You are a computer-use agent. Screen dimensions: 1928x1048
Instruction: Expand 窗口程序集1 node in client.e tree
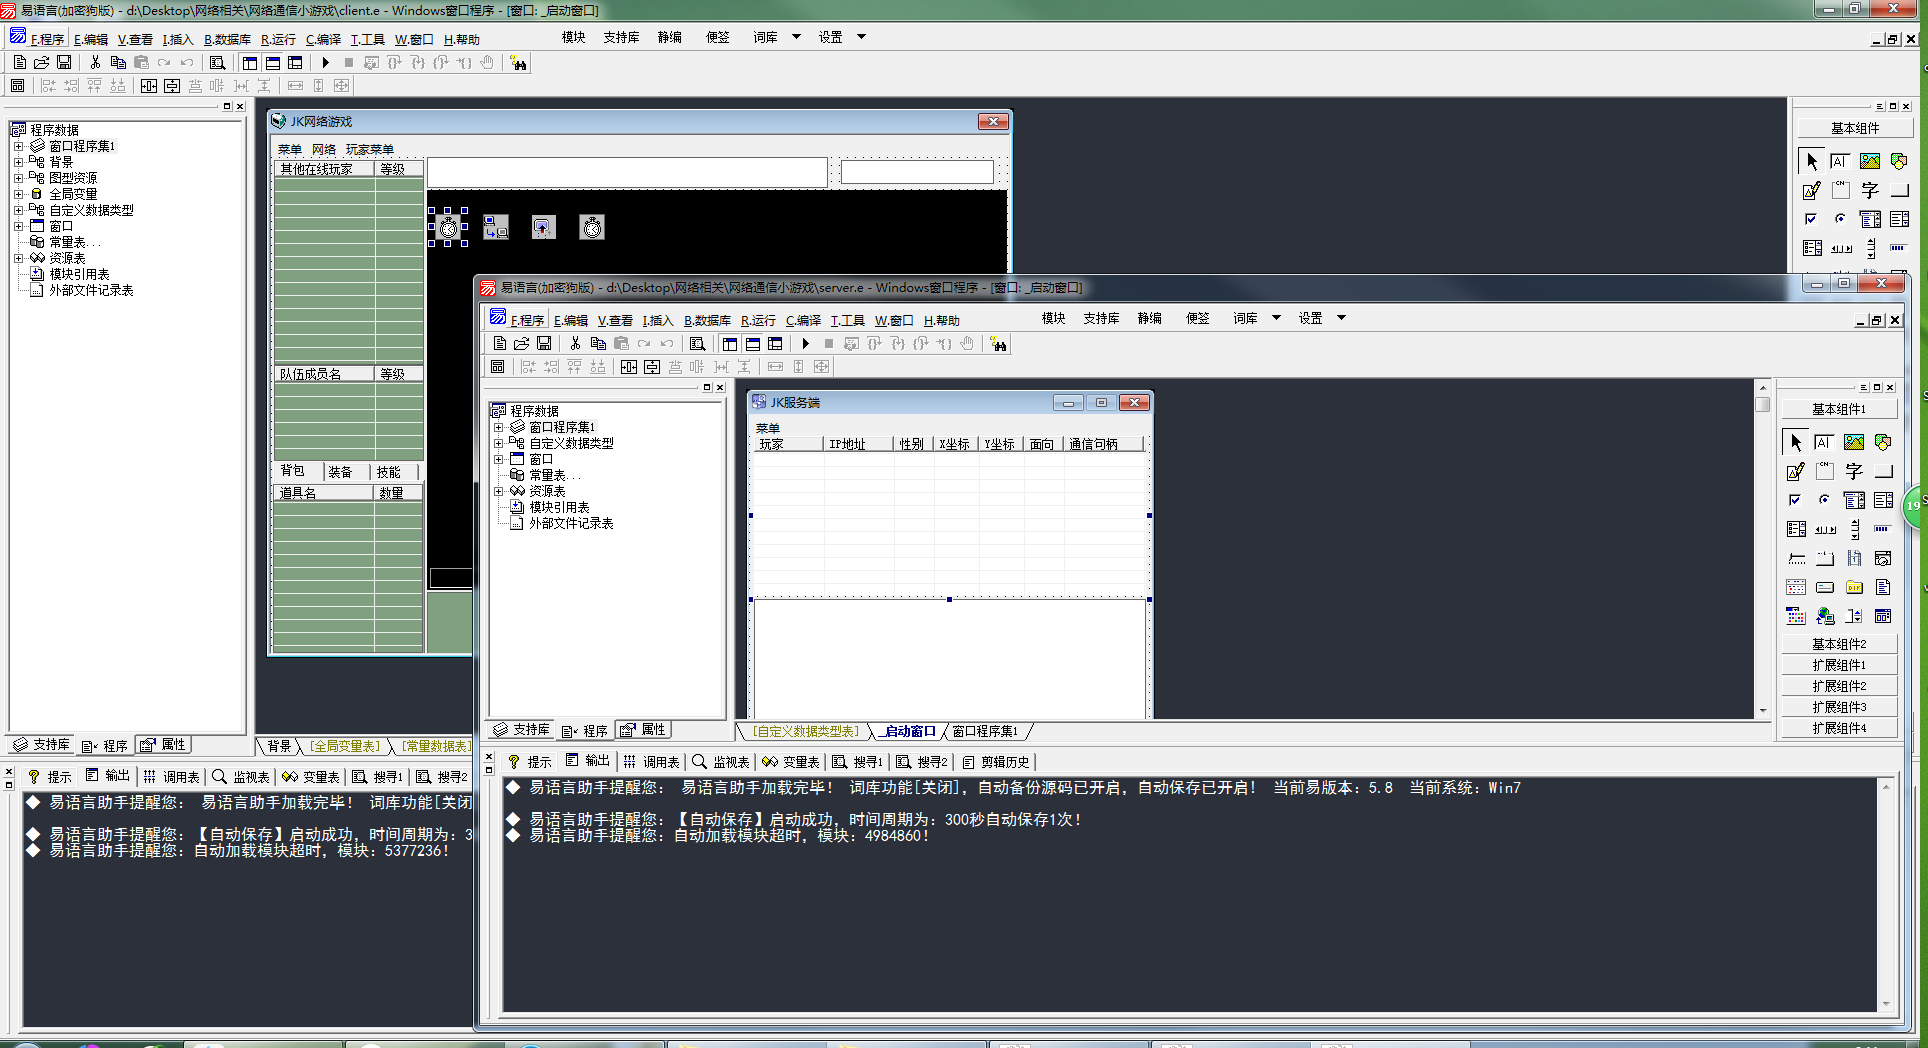click(x=18, y=146)
